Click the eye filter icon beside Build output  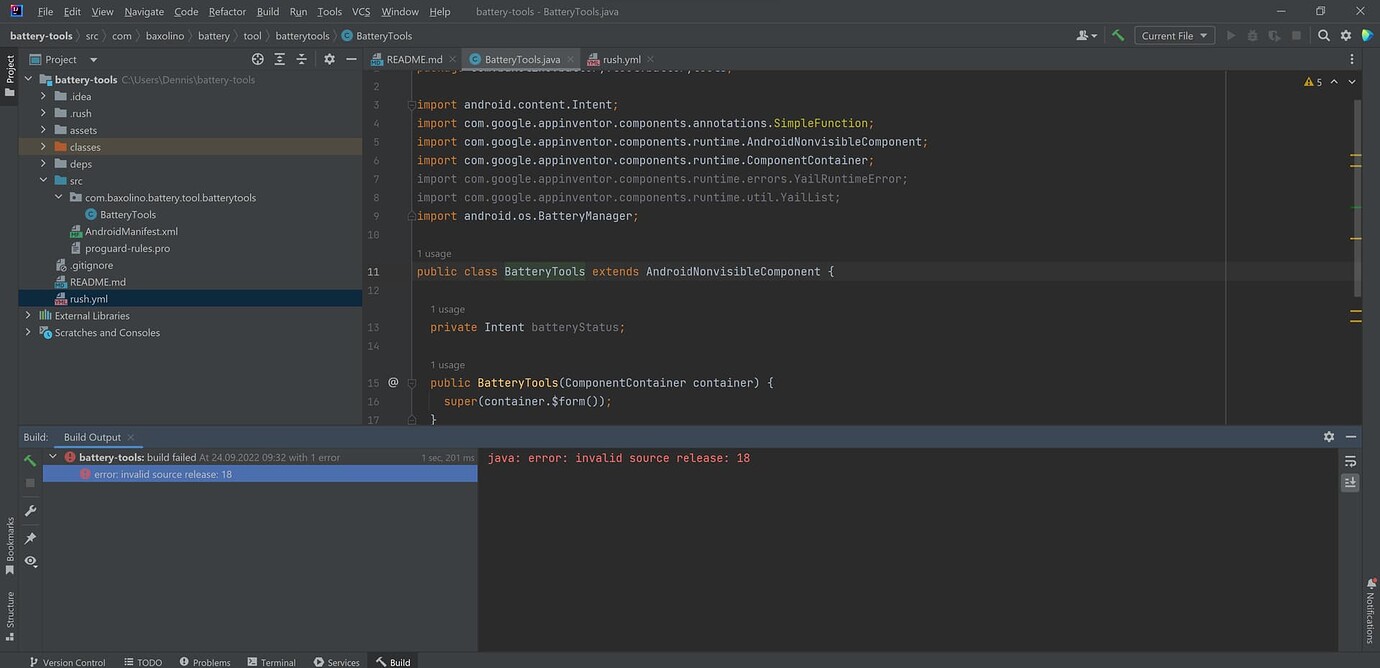click(30, 562)
